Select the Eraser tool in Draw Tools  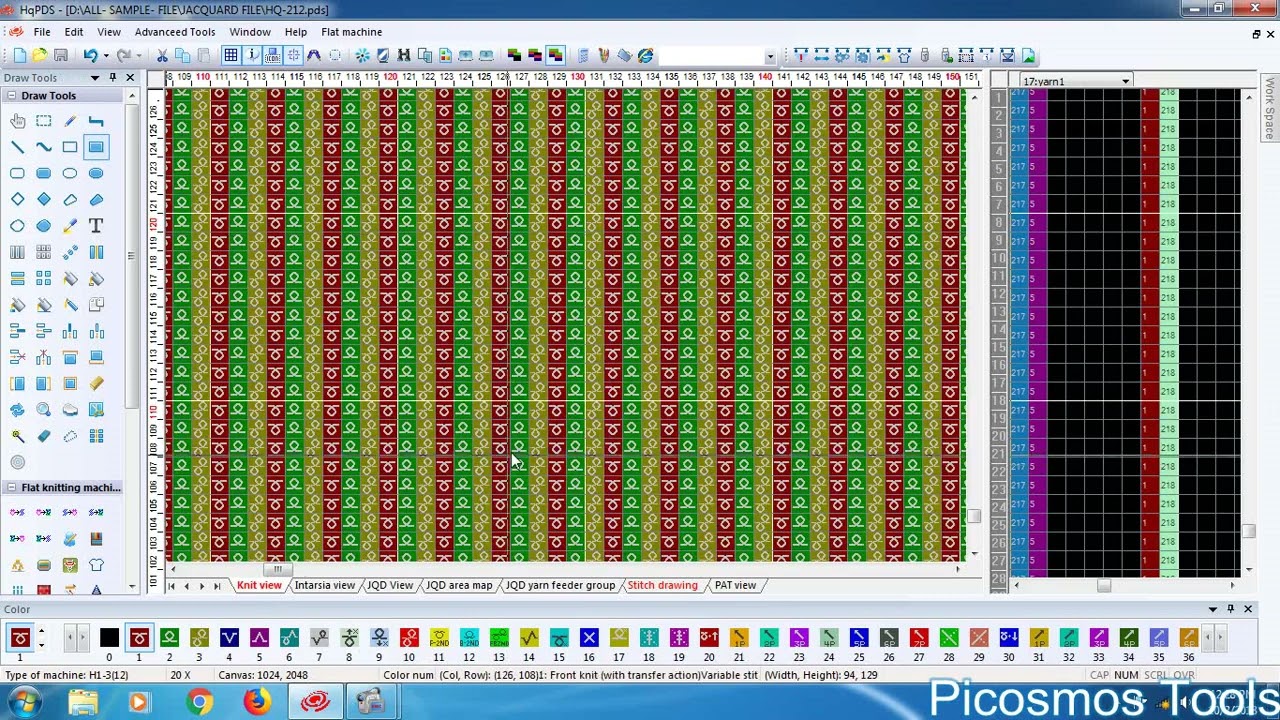tap(44, 436)
